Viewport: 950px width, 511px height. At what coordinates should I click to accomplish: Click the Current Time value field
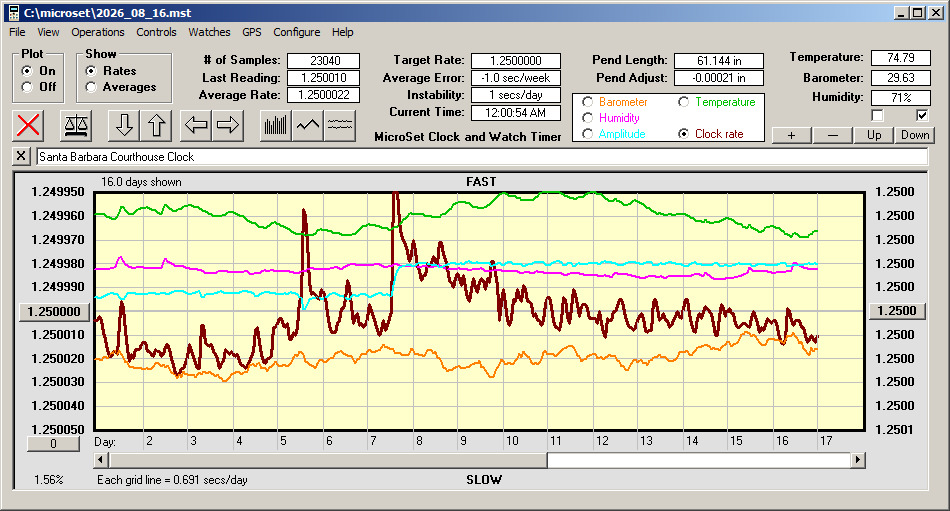pyautogui.click(x=516, y=112)
